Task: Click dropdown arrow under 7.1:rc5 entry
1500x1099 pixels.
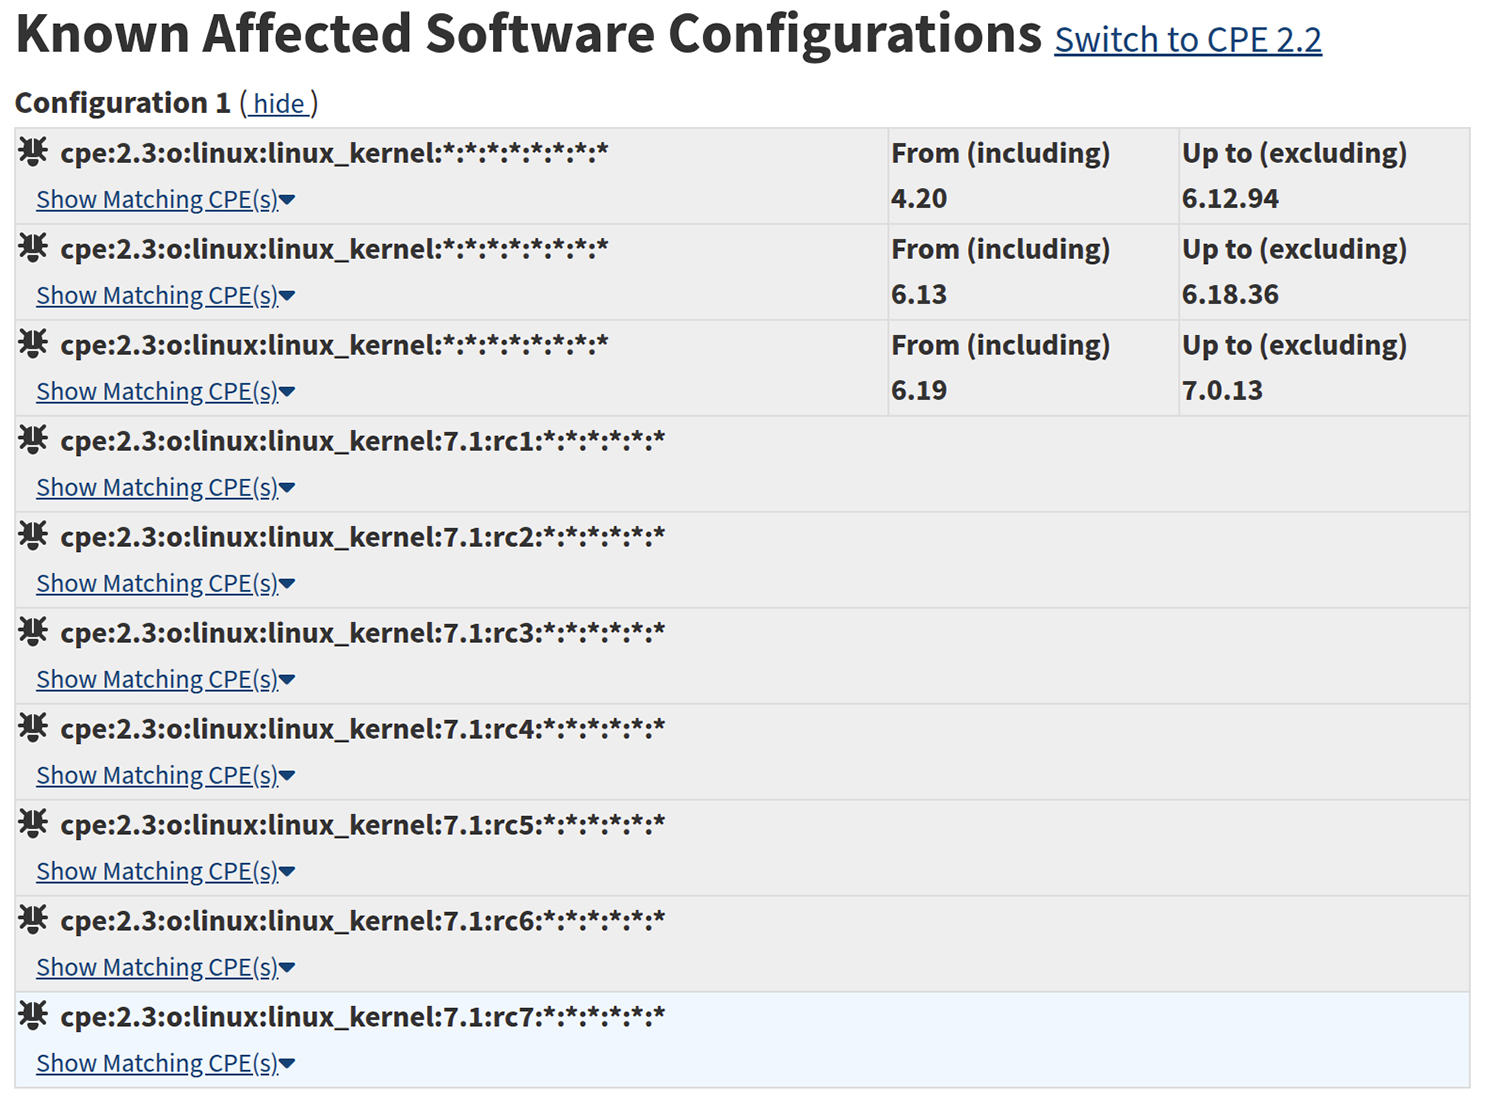Action: point(288,872)
